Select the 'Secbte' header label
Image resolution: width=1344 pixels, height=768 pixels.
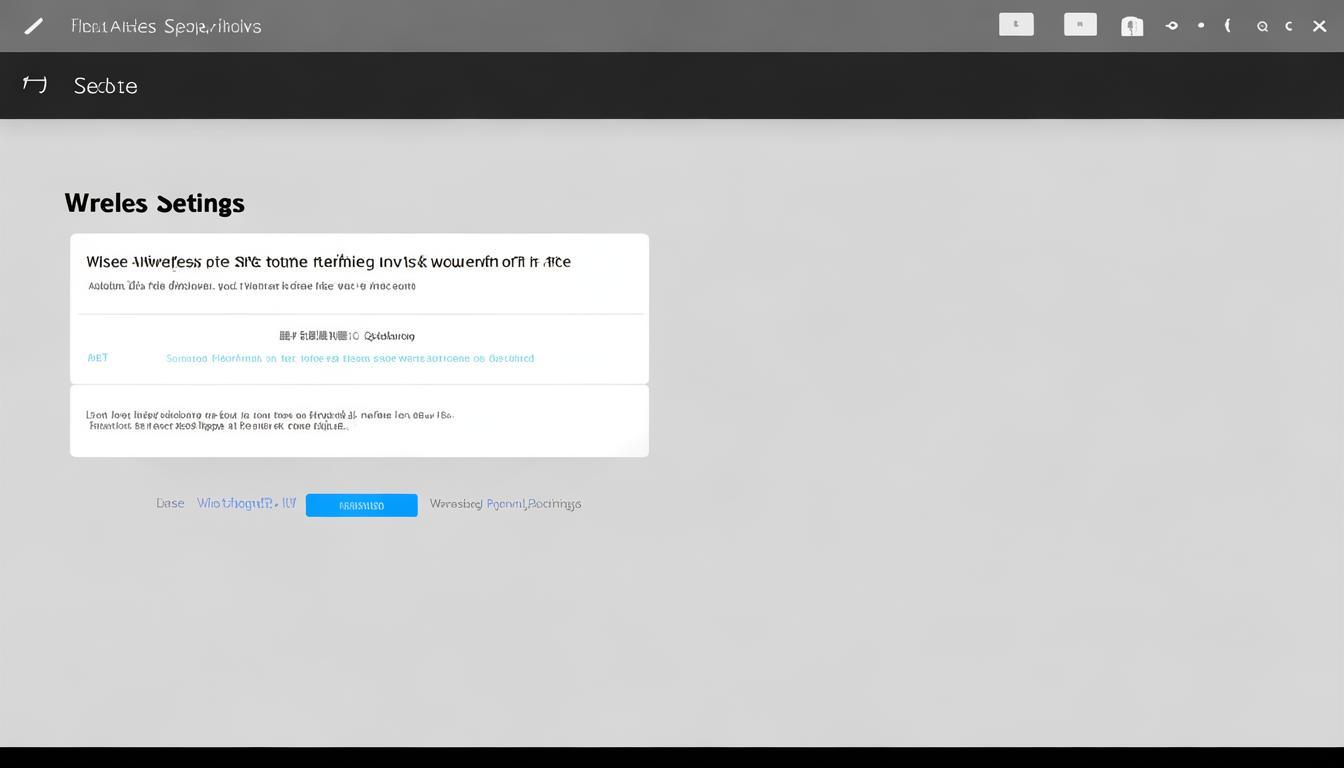tap(105, 86)
